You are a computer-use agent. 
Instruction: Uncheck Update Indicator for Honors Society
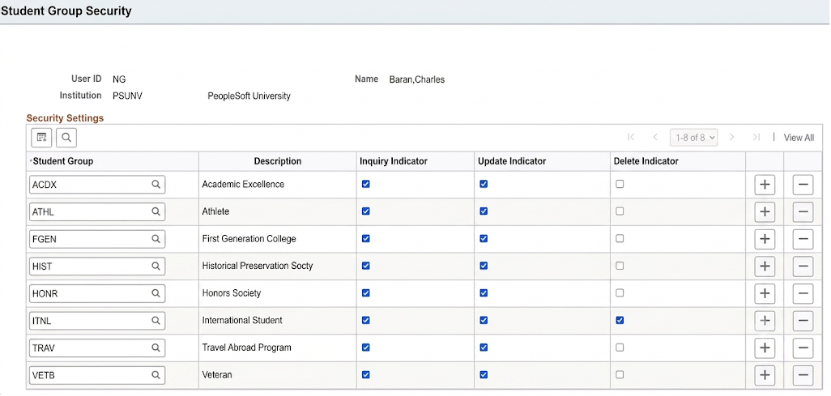483,293
